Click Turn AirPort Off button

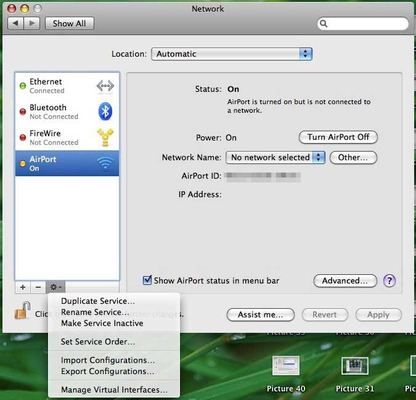coord(338,137)
